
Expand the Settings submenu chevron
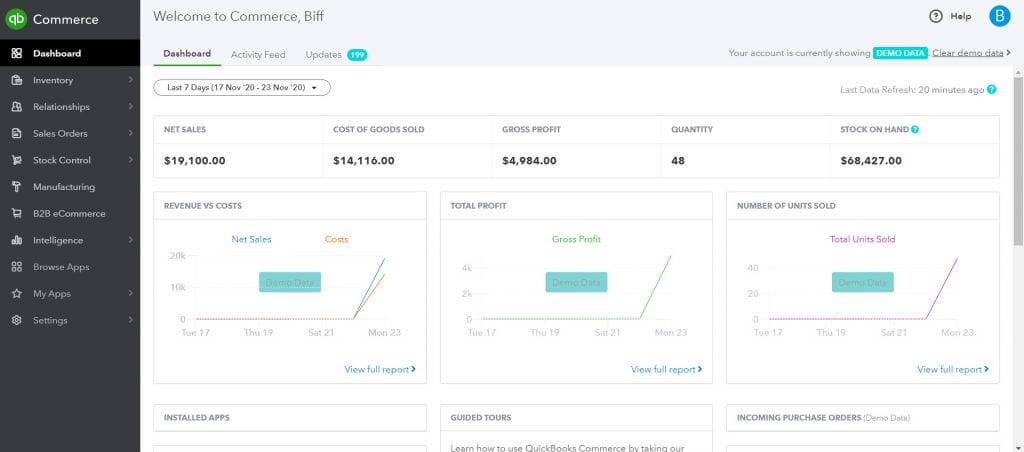click(x=131, y=321)
